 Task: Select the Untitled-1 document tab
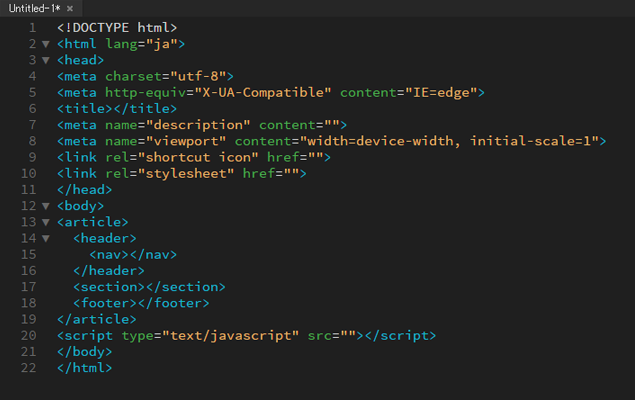click(32, 8)
